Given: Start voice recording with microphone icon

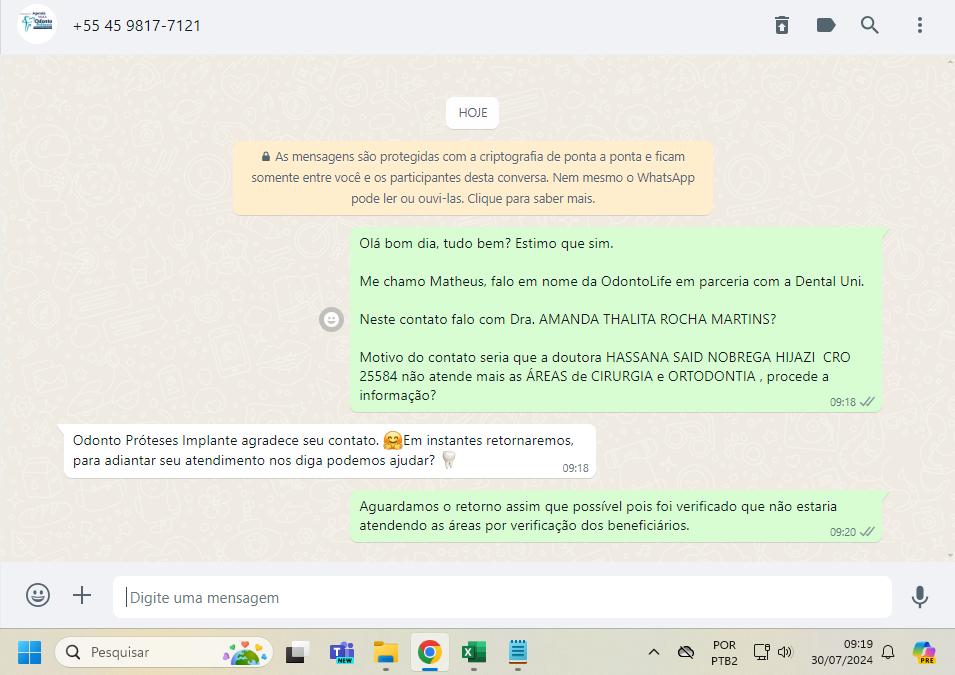Looking at the screenshot, I should click(x=920, y=597).
